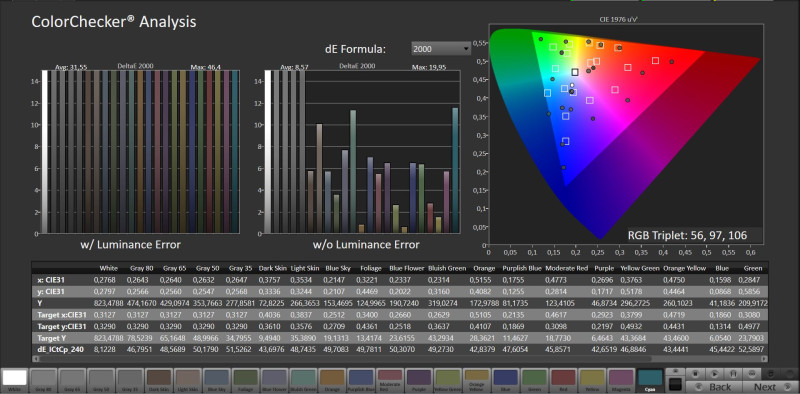Click the dE value 8,1228 for White
The width and height of the screenshot is (800, 394).
pyautogui.click(x=104, y=350)
